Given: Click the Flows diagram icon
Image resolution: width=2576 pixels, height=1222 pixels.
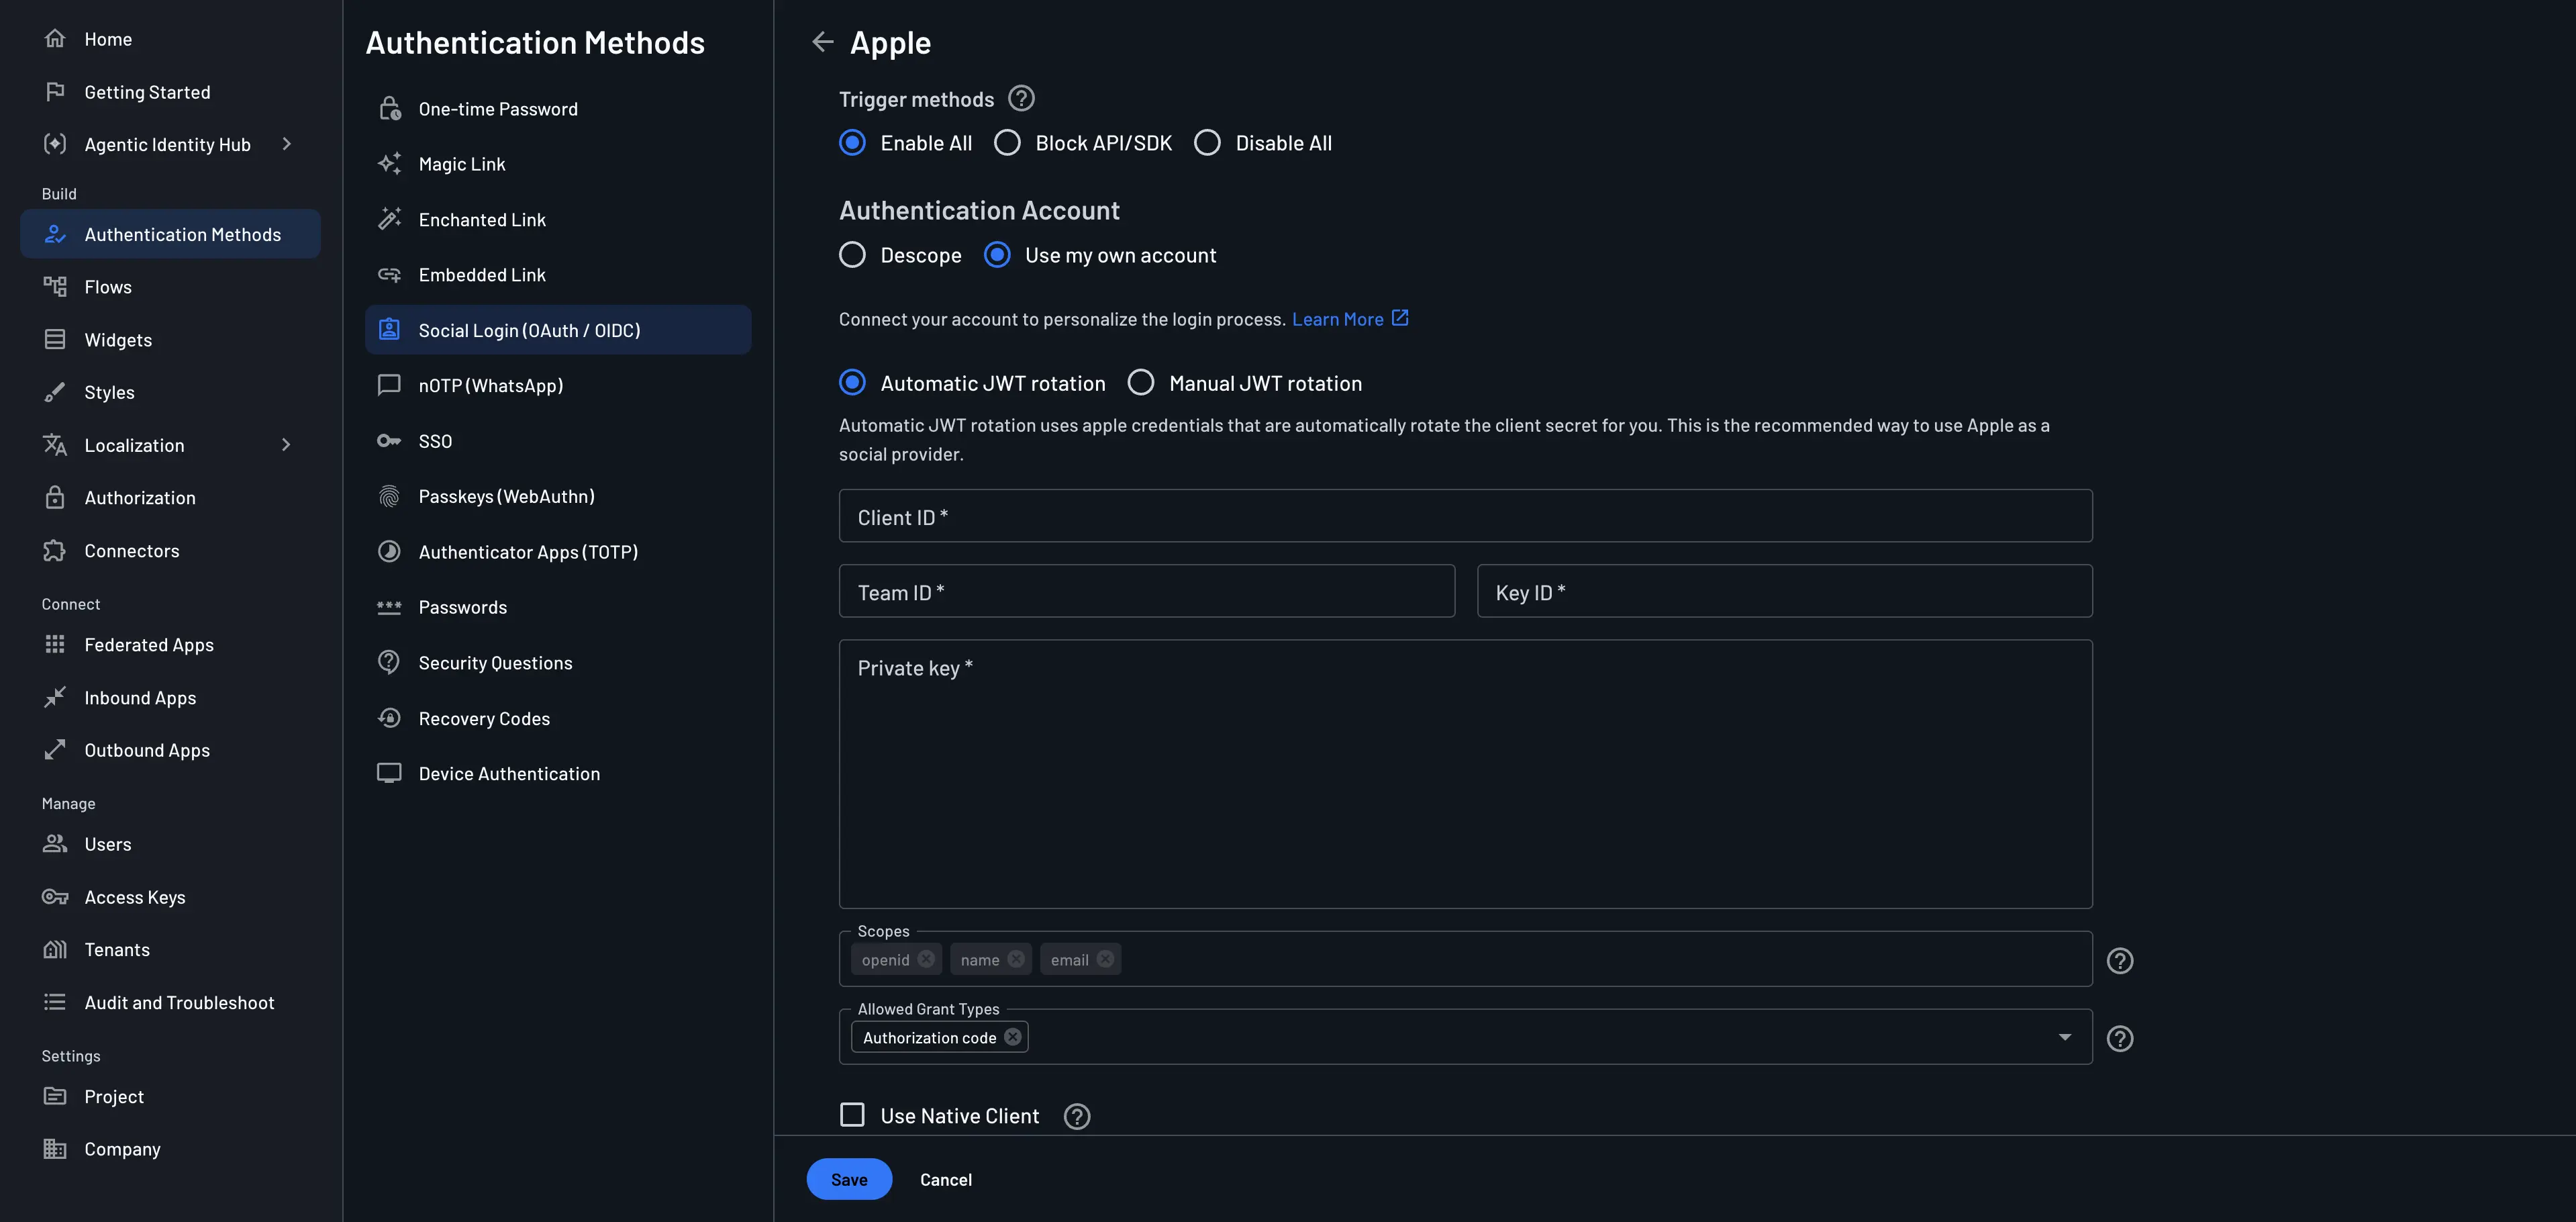Looking at the screenshot, I should (55, 287).
